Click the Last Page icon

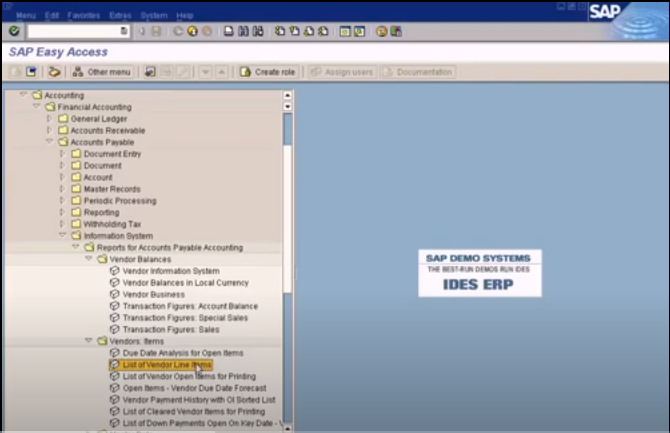[323, 31]
